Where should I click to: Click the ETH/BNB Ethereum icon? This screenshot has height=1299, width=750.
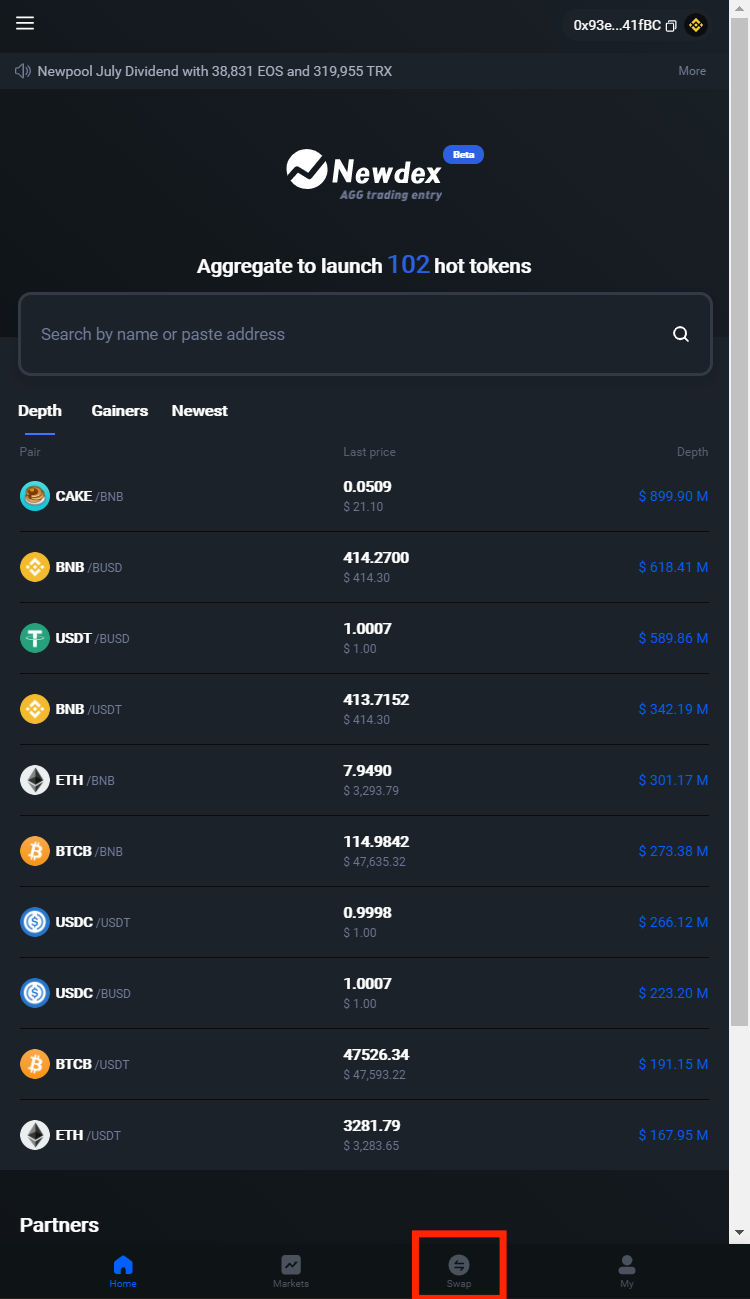[35, 780]
